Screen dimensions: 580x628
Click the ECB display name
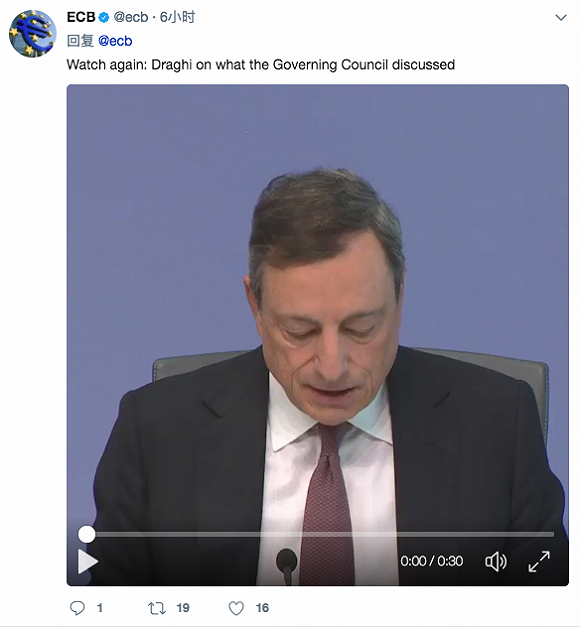click(x=81, y=17)
